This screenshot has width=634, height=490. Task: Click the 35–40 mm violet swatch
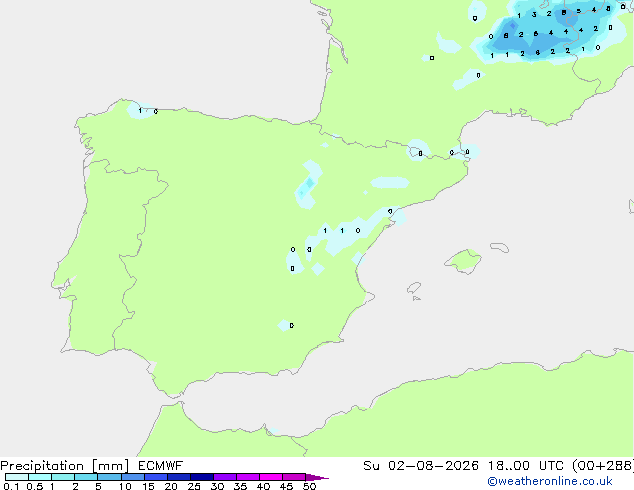(x=247, y=477)
